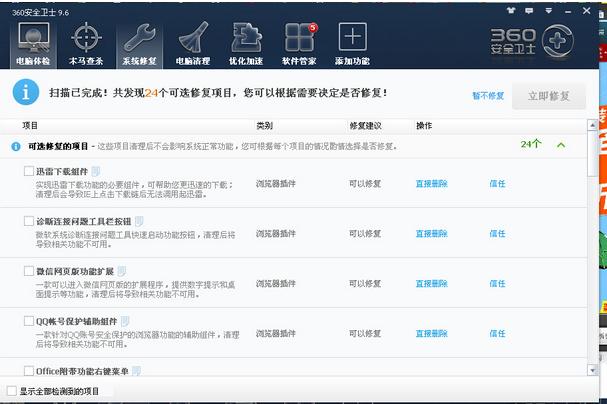The image size is (607, 404).
Task: Click the 操作 column header
Action: tap(424, 125)
